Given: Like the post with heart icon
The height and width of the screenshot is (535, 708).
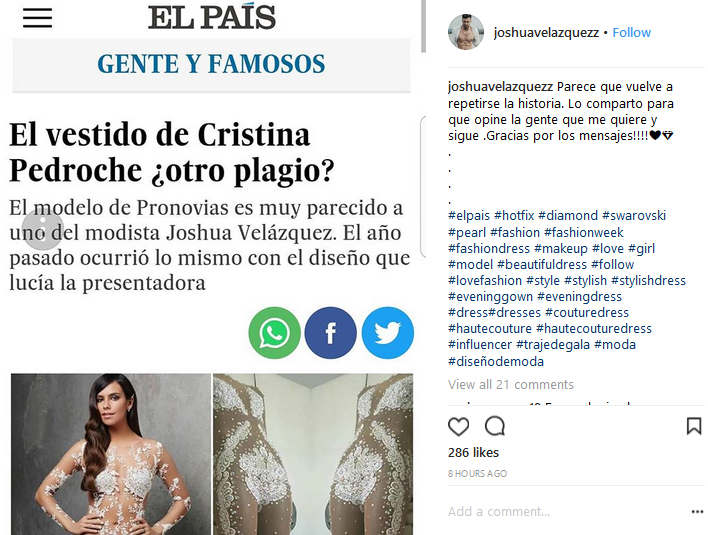Looking at the screenshot, I should 458,426.
